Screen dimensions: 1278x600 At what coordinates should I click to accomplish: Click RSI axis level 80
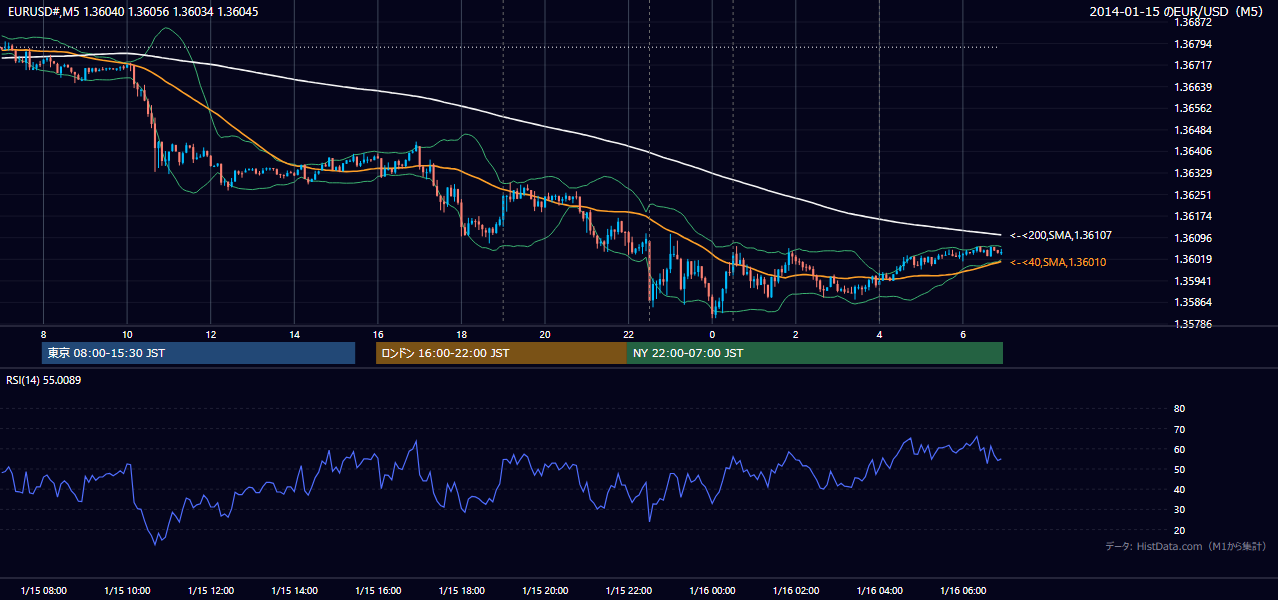[x=1179, y=409]
